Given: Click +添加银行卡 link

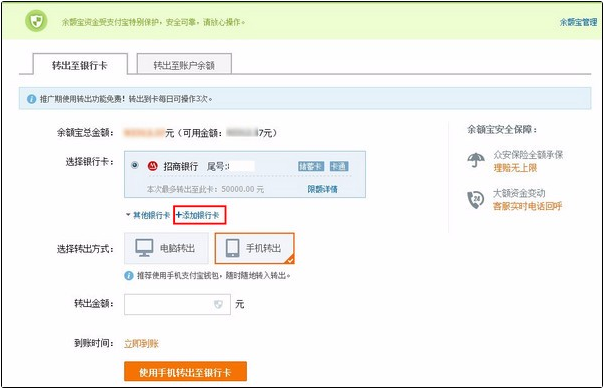Looking at the screenshot, I should [198, 215].
